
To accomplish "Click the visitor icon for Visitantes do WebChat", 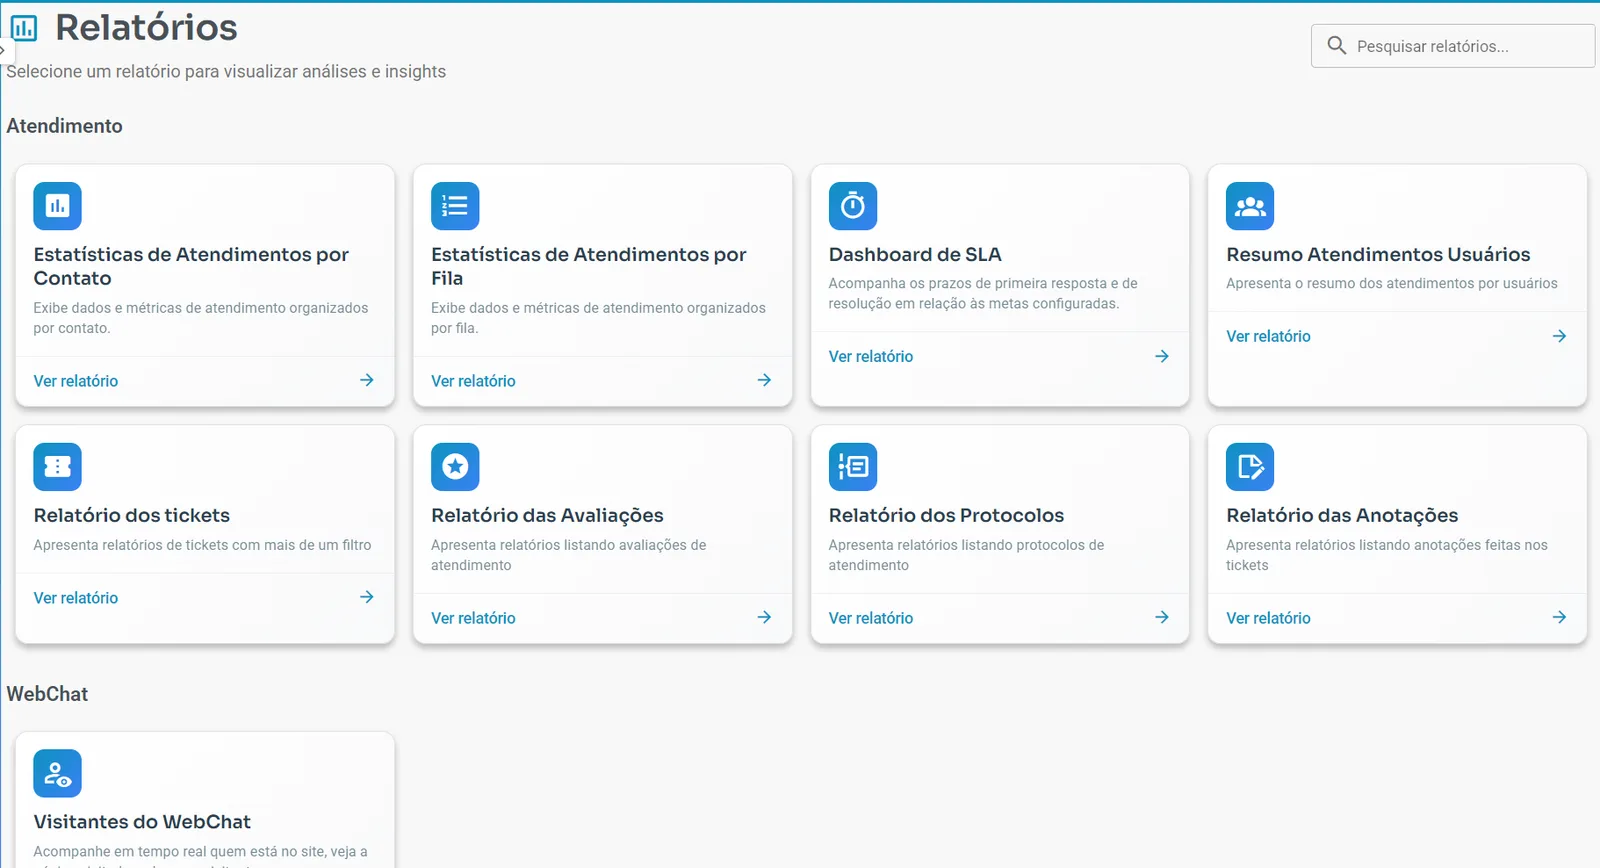I will pyautogui.click(x=57, y=773).
